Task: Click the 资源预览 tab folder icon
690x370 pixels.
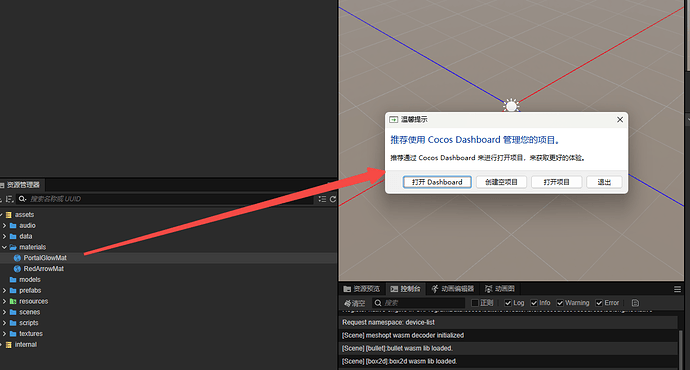Action: [x=347, y=289]
